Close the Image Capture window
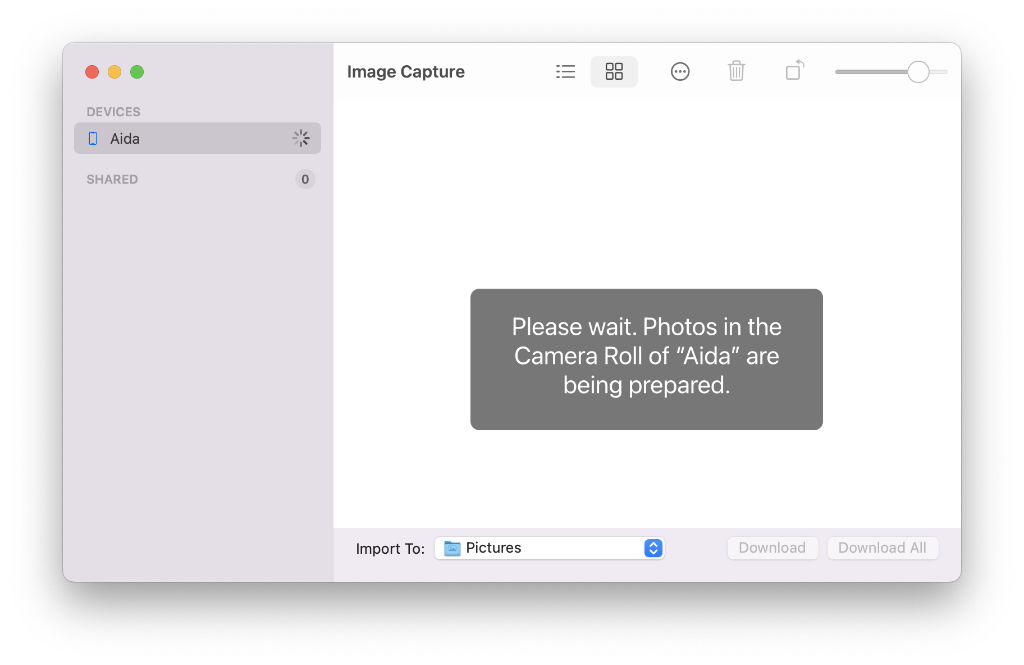 tap(92, 72)
